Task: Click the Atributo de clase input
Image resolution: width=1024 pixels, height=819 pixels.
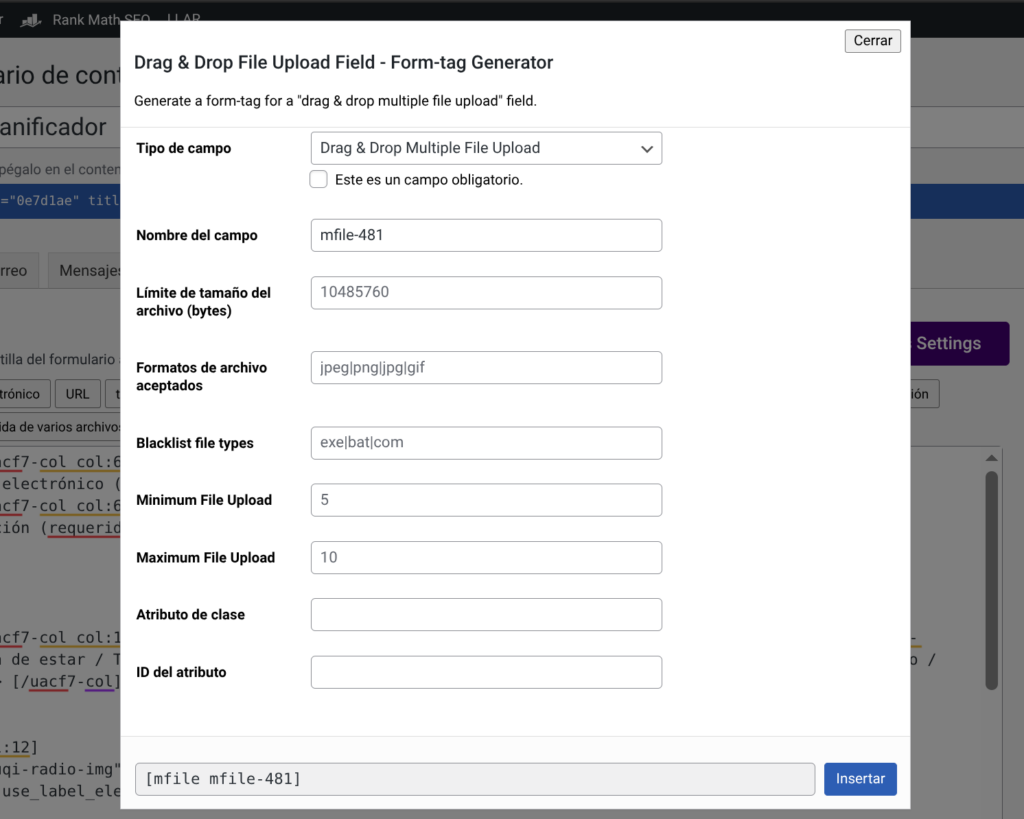Action: pos(486,615)
